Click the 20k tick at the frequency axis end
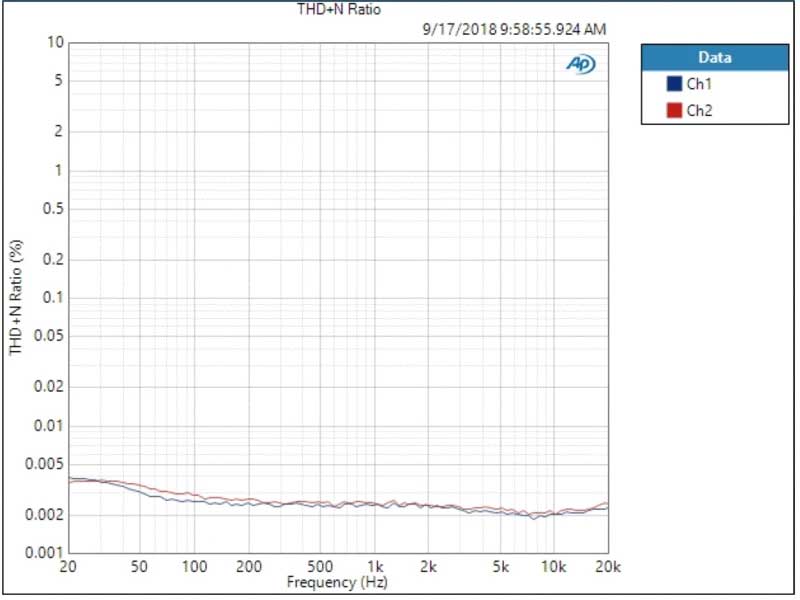800x600 pixels. [x=607, y=567]
